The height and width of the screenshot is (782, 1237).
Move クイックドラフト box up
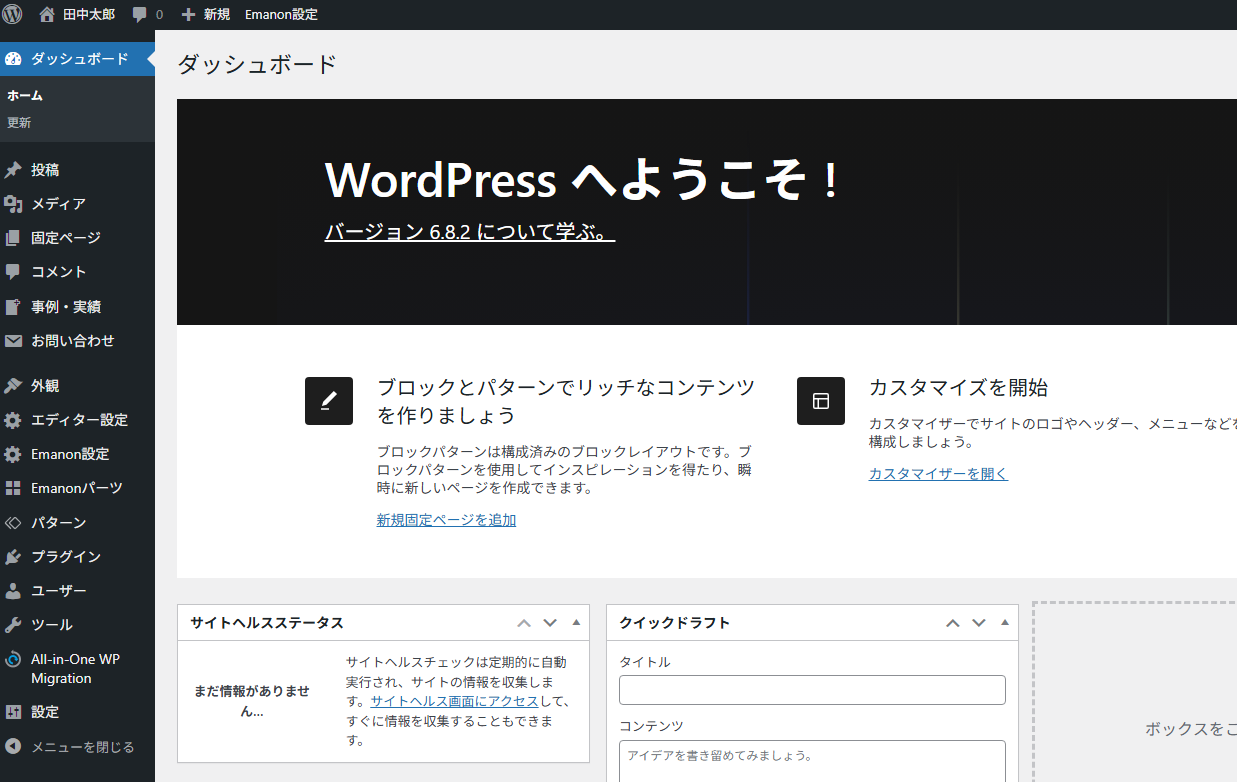[953, 623]
